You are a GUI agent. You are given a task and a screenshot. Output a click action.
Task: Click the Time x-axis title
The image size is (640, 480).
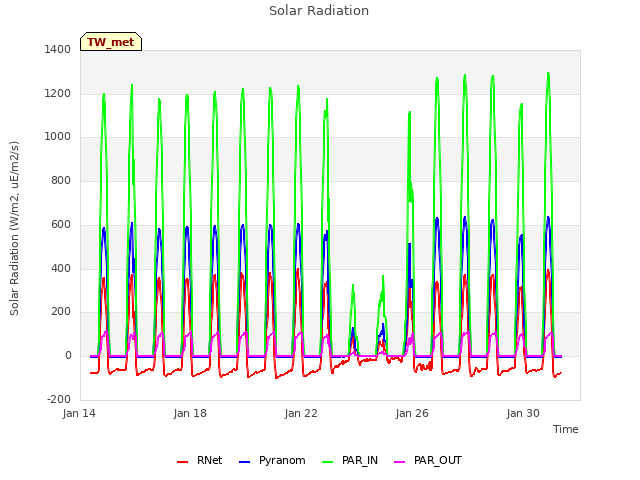[x=566, y=429]
